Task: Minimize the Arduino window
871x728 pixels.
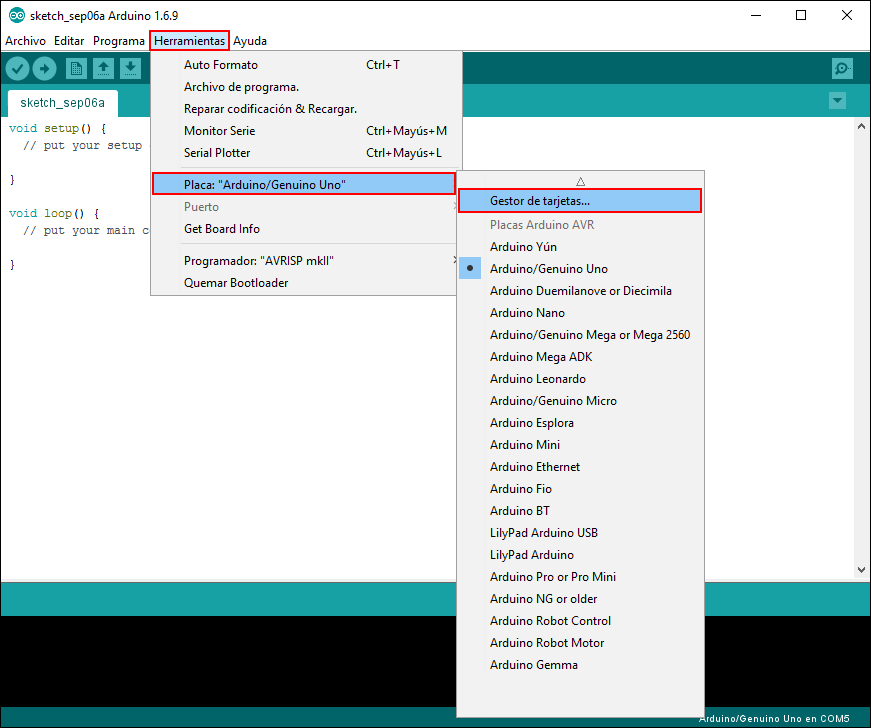Action: click(756, 16)
